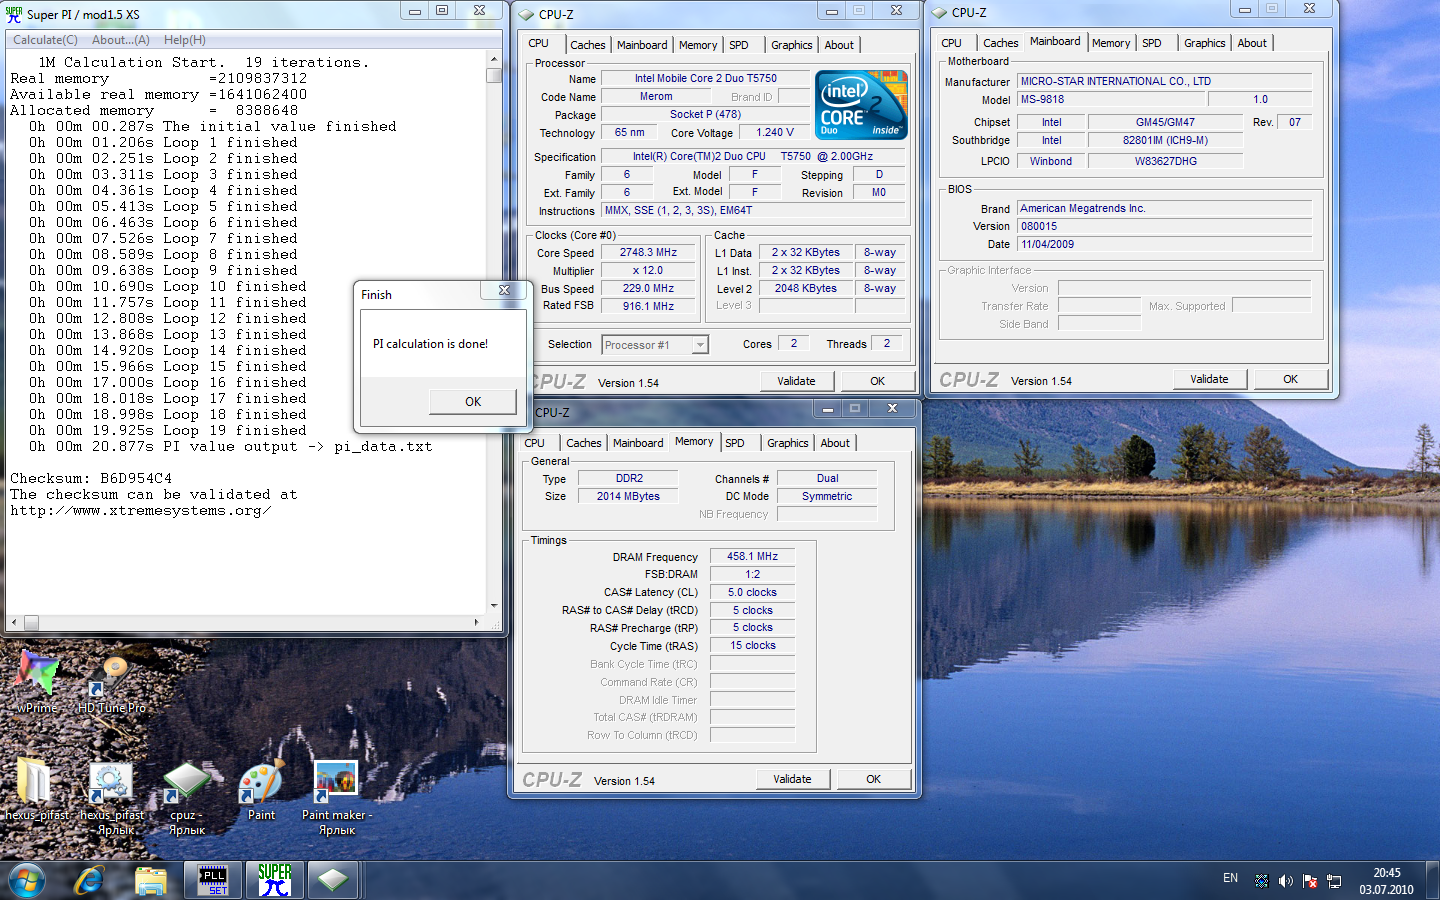Switch to Mainboard tab in CPU tab window
The image size is (1440, 900).
coord(642,45)
